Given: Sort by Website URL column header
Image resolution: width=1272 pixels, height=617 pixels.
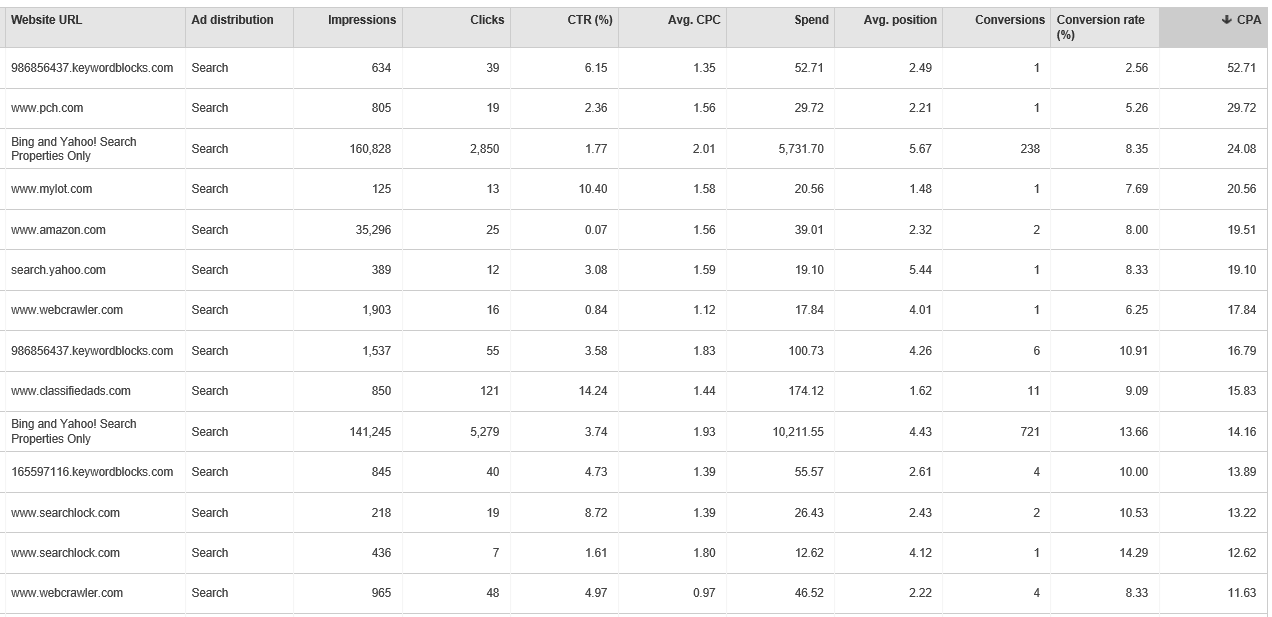Looking at the screenshot, I should click(x=47, y=20).
